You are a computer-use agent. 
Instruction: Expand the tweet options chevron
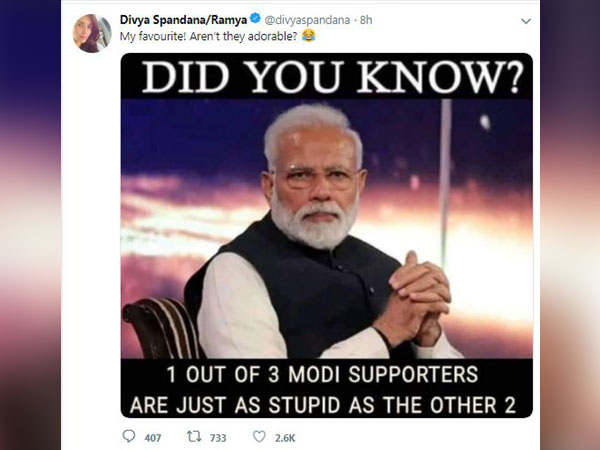click(x=526, y=20)
